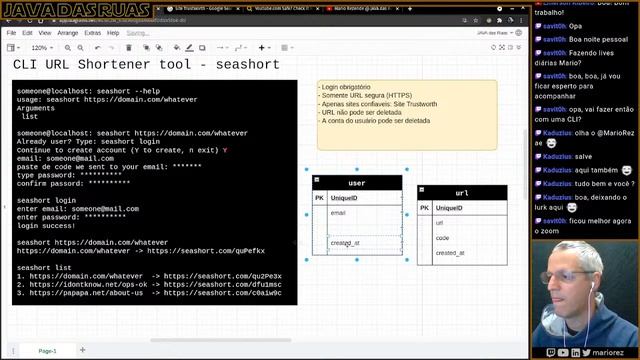Toggle the shadow rectangle icon
This screenshot has width=640, height=360.
pyautogui.click(x=202, y=48)
